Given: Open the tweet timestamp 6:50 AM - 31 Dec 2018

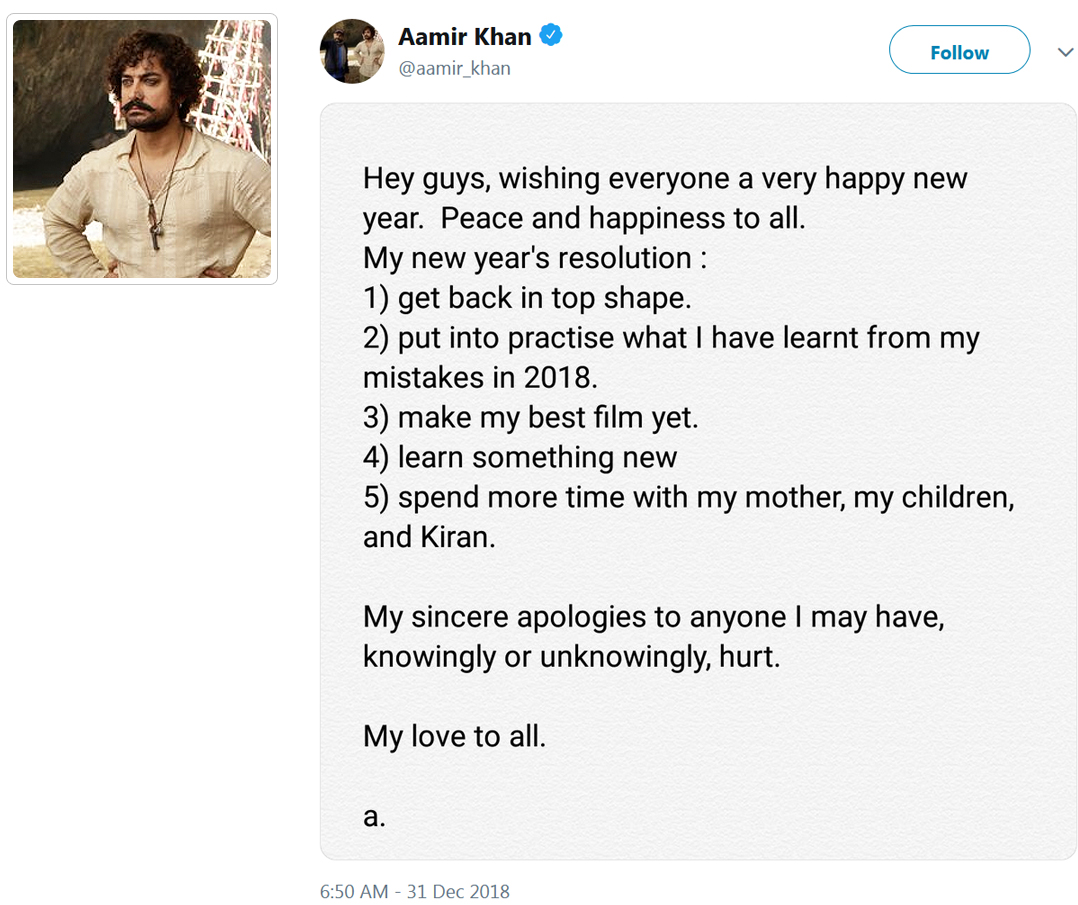Looking at the screenshot, I should click(x=414, y=891).
